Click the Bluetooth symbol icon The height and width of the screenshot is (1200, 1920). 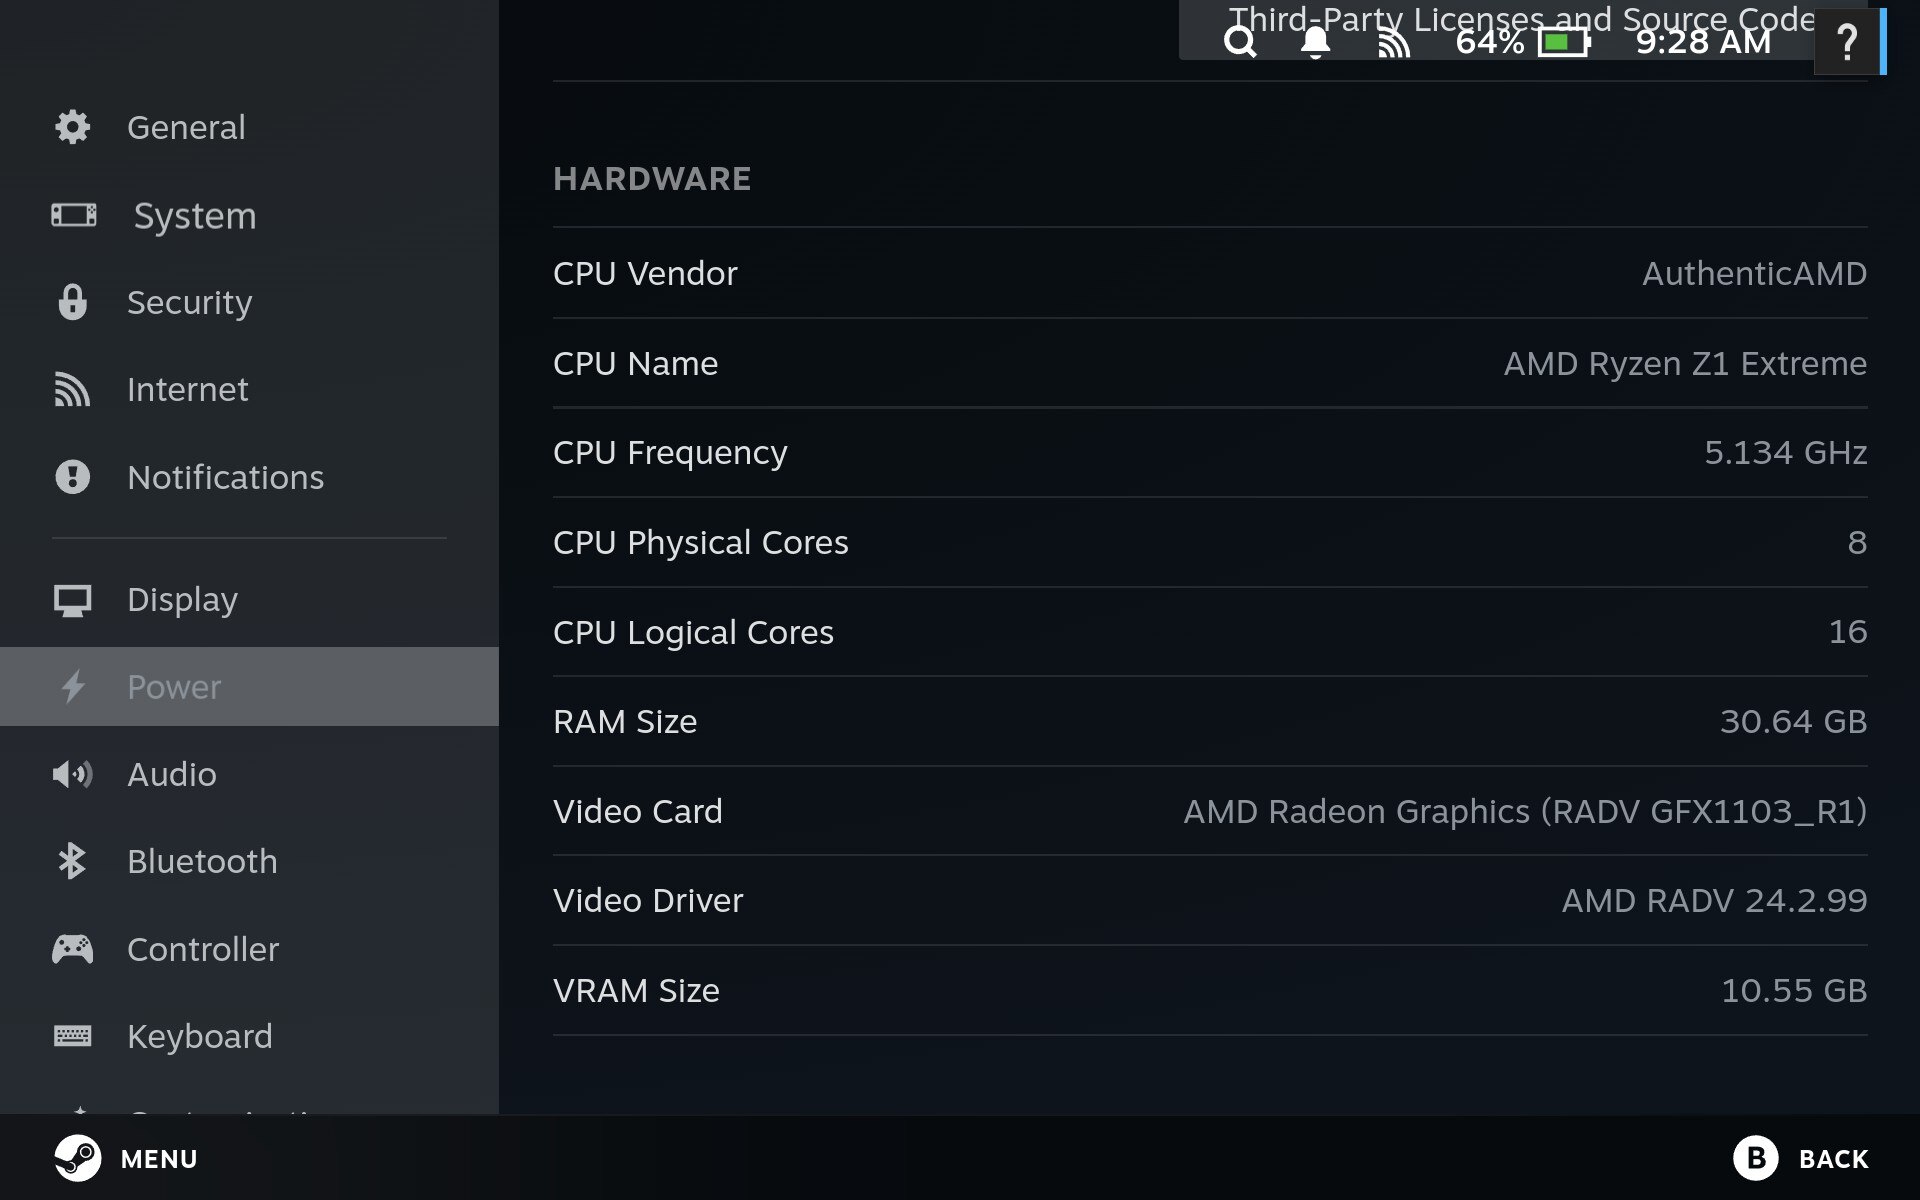72,861
